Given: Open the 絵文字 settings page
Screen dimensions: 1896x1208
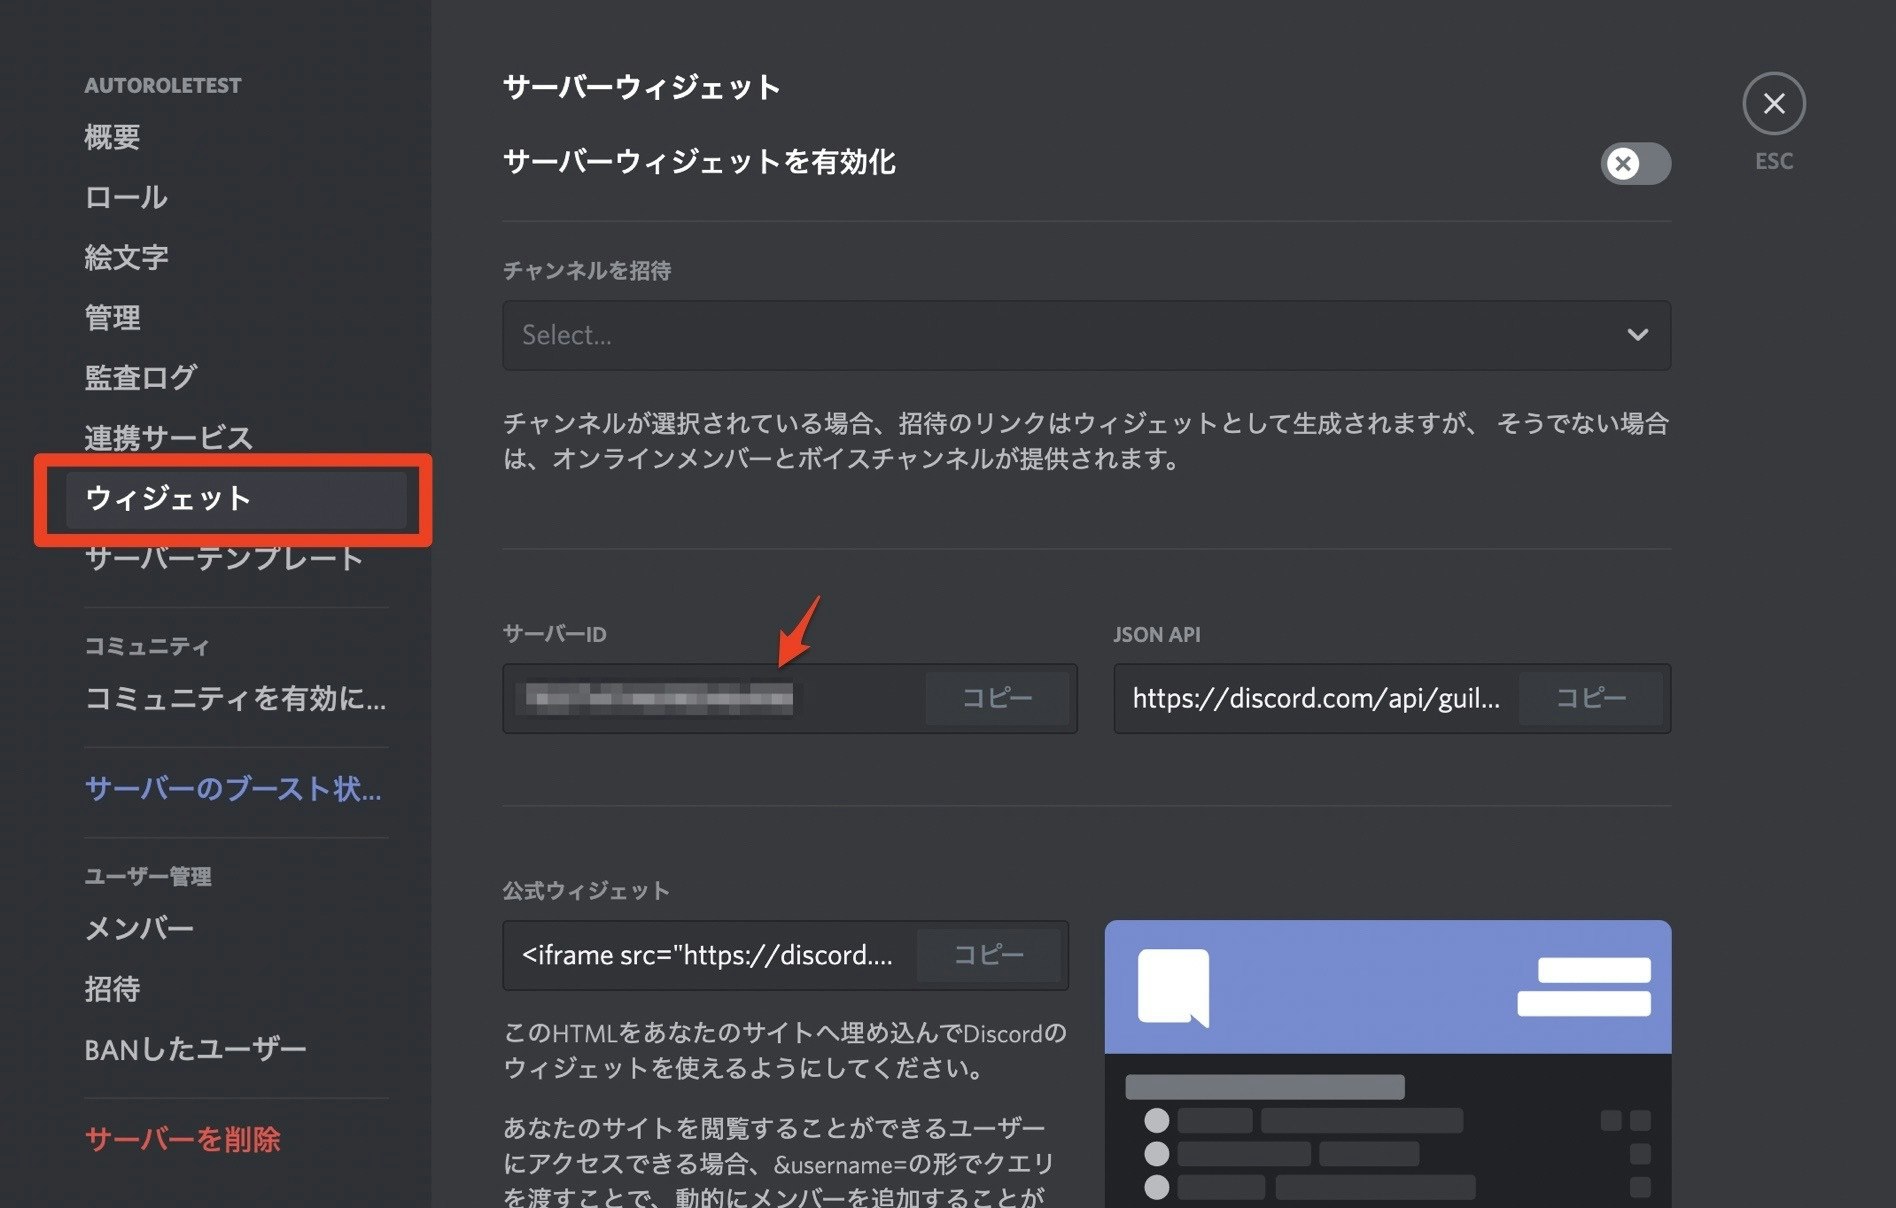Looking at the screenshot, I should (125, 257).
